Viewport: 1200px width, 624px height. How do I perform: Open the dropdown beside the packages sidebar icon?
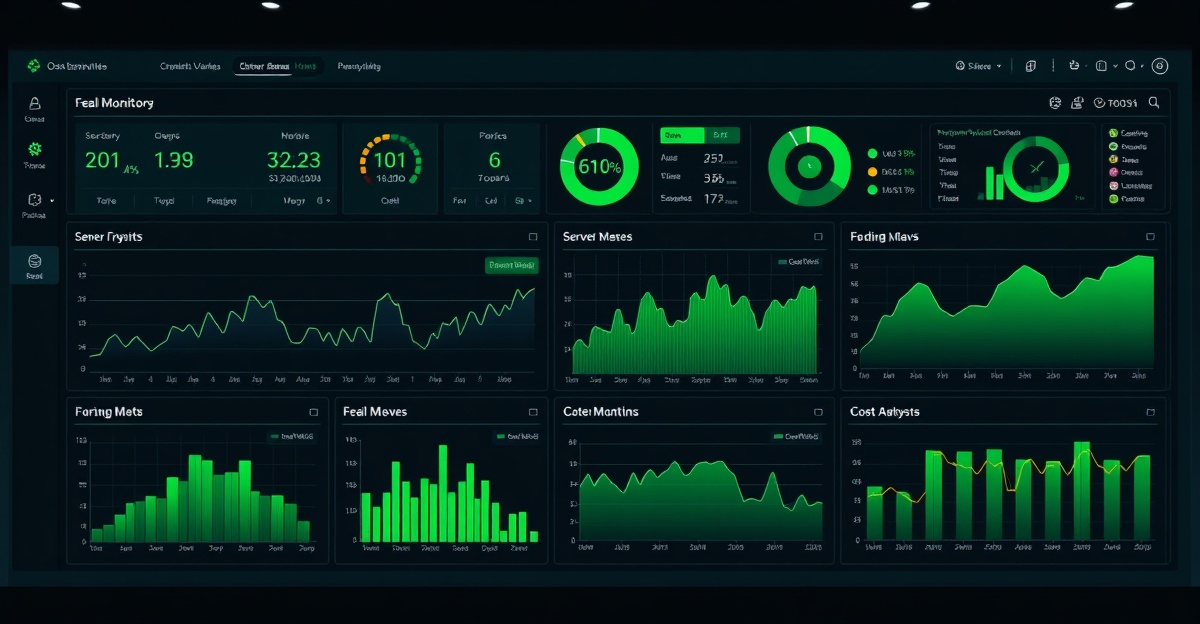pyautogui.click(x=51, y=200)
